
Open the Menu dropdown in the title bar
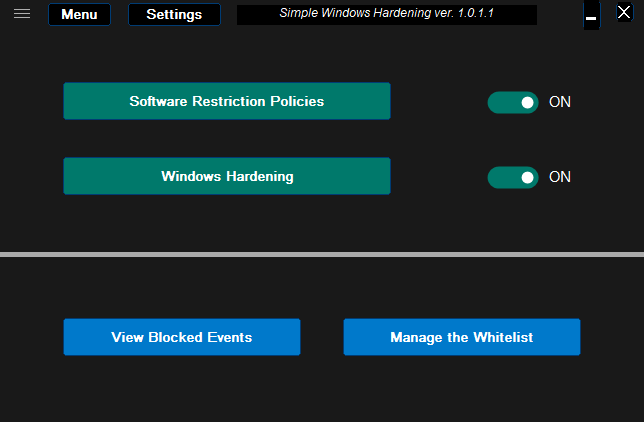click(79, 15)
